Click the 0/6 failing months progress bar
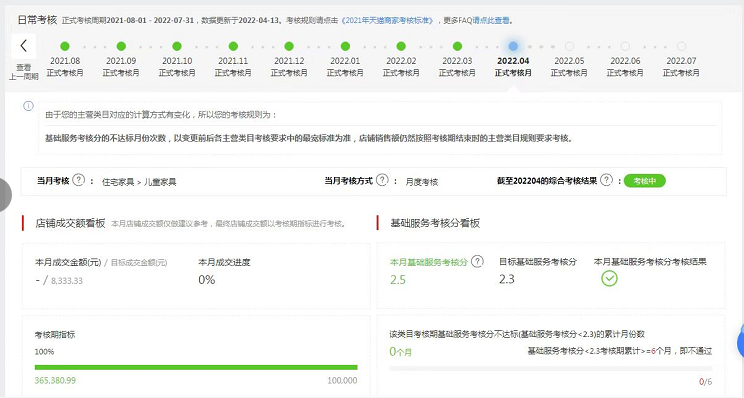 pyautogui.click(x=550, y=368)
